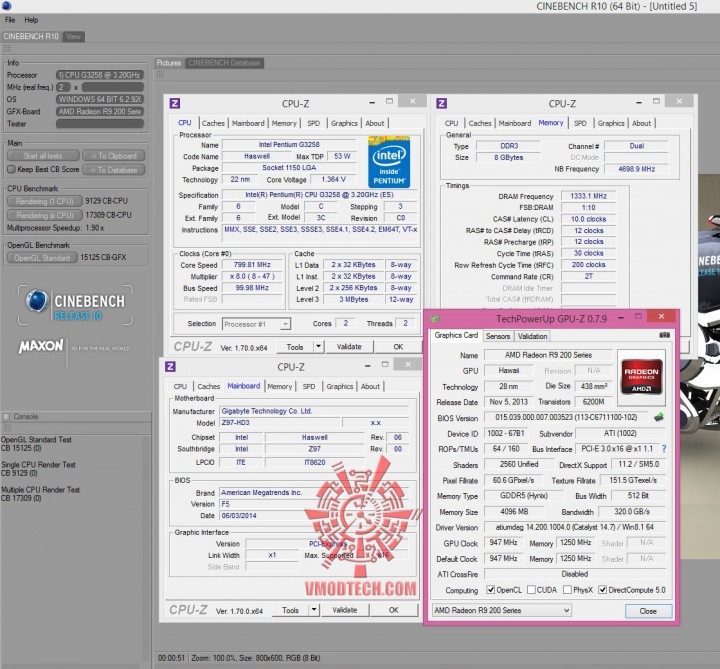Open Tools dropdown arrow in CPU-Z Mainboard window
Screen dimensions: 720x669
click(x=314, y=610)
